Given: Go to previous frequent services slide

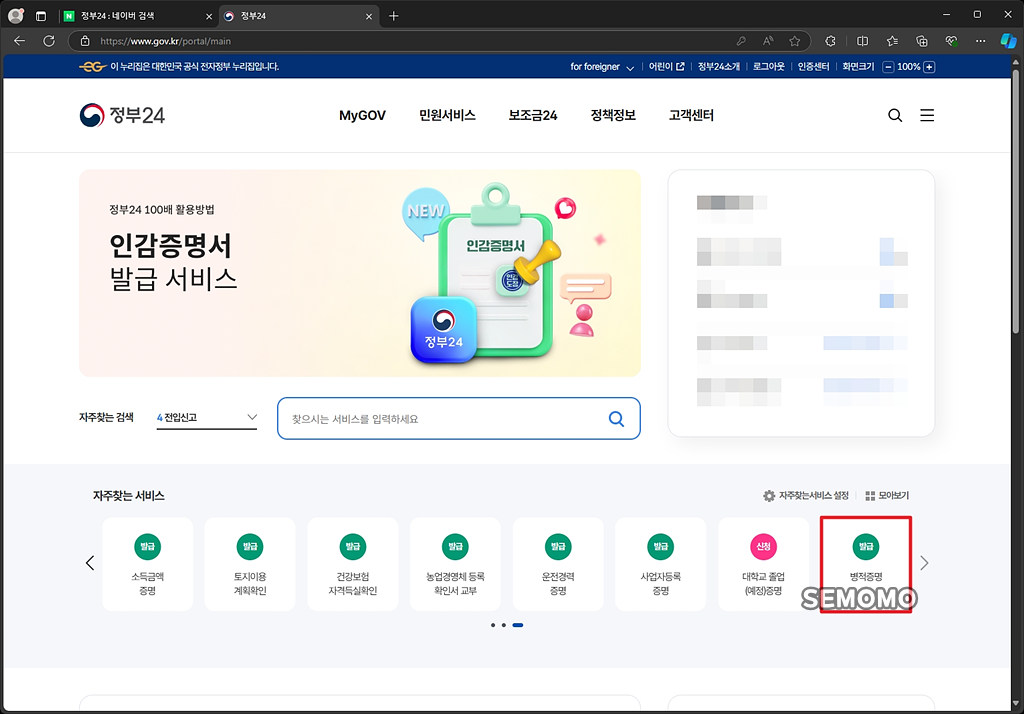Looking at the screenshot, I should coord(90,563).
